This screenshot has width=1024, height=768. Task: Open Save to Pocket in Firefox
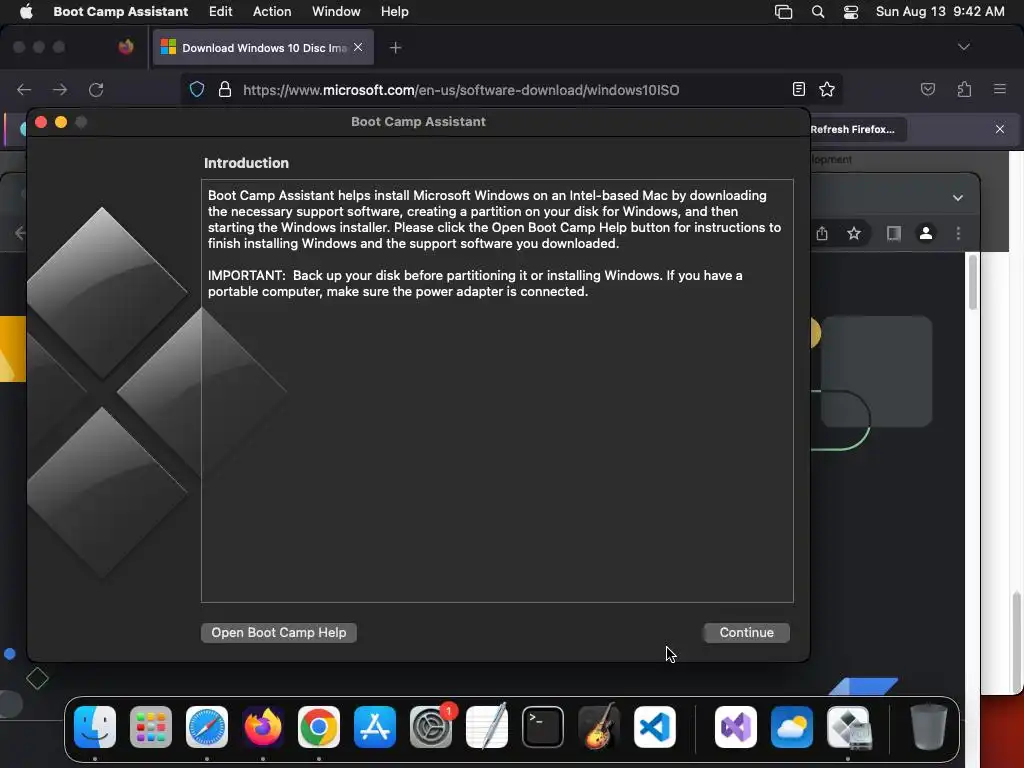(927, 89)
